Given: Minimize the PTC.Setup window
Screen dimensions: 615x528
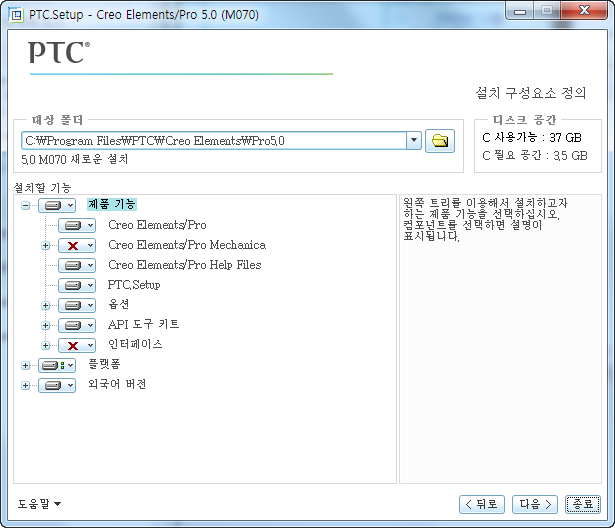Looking at the screenshot, I should tap(520, 11).
